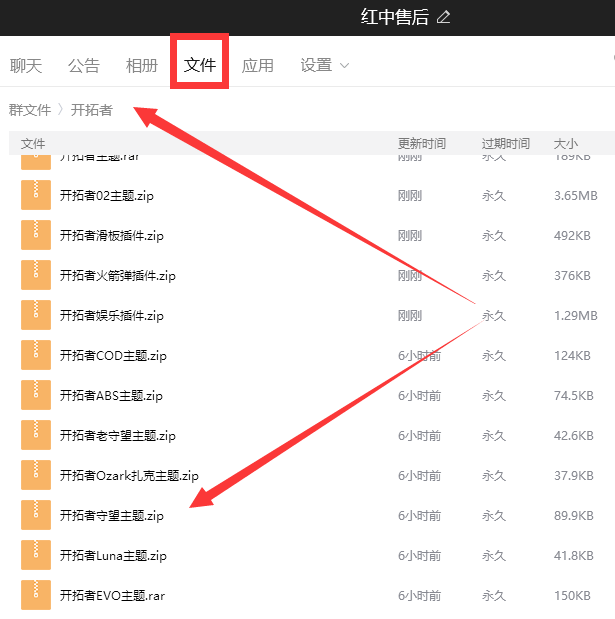Click the 群文件 breadcrumb link
This screenshot has height=619, width=615.
click(30, 110)
